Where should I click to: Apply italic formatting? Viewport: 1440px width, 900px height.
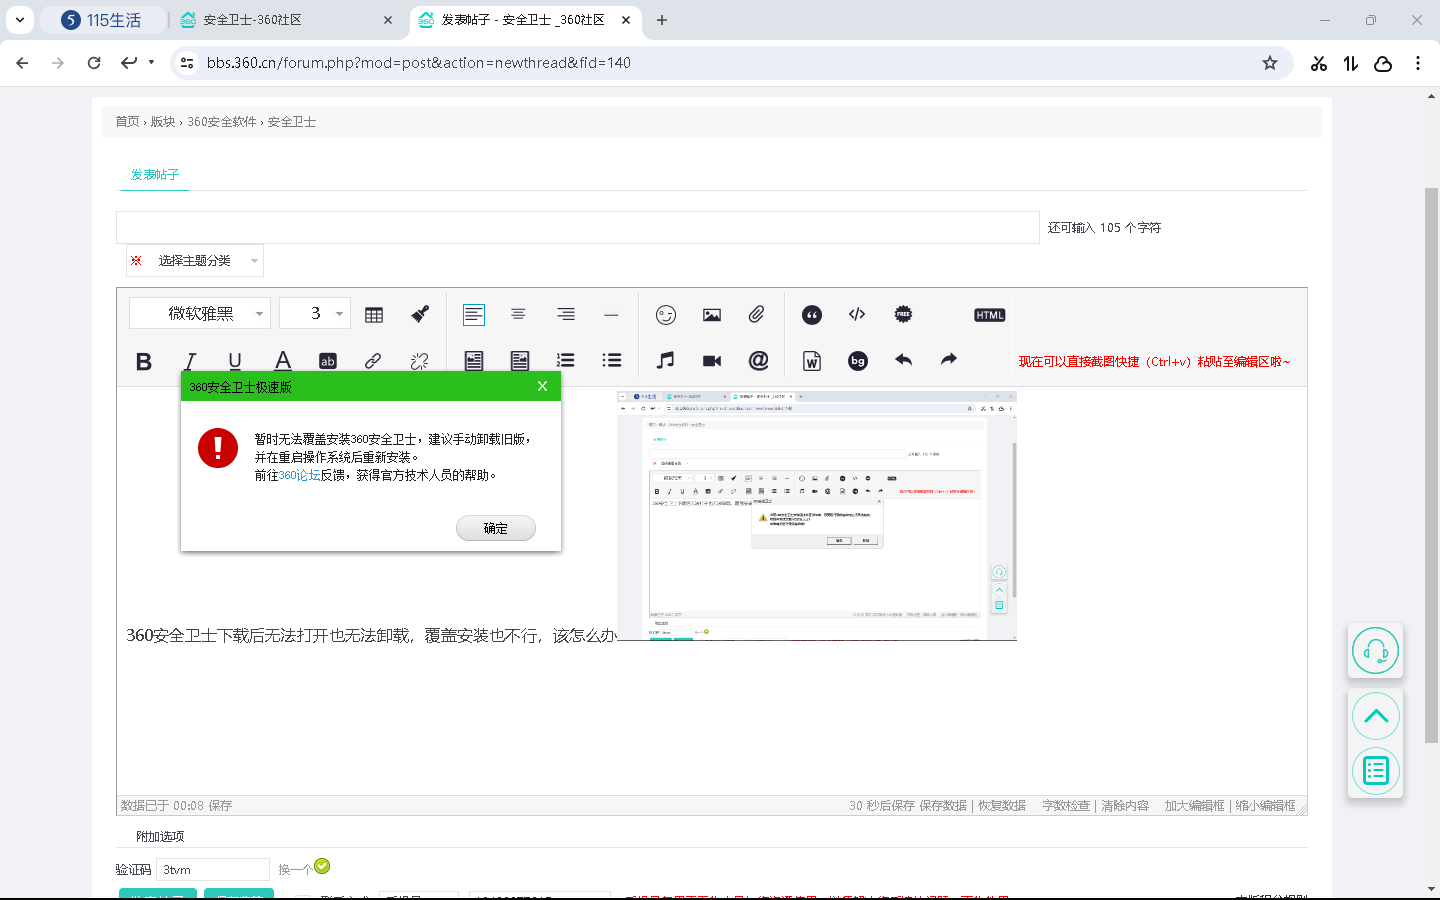190,361
